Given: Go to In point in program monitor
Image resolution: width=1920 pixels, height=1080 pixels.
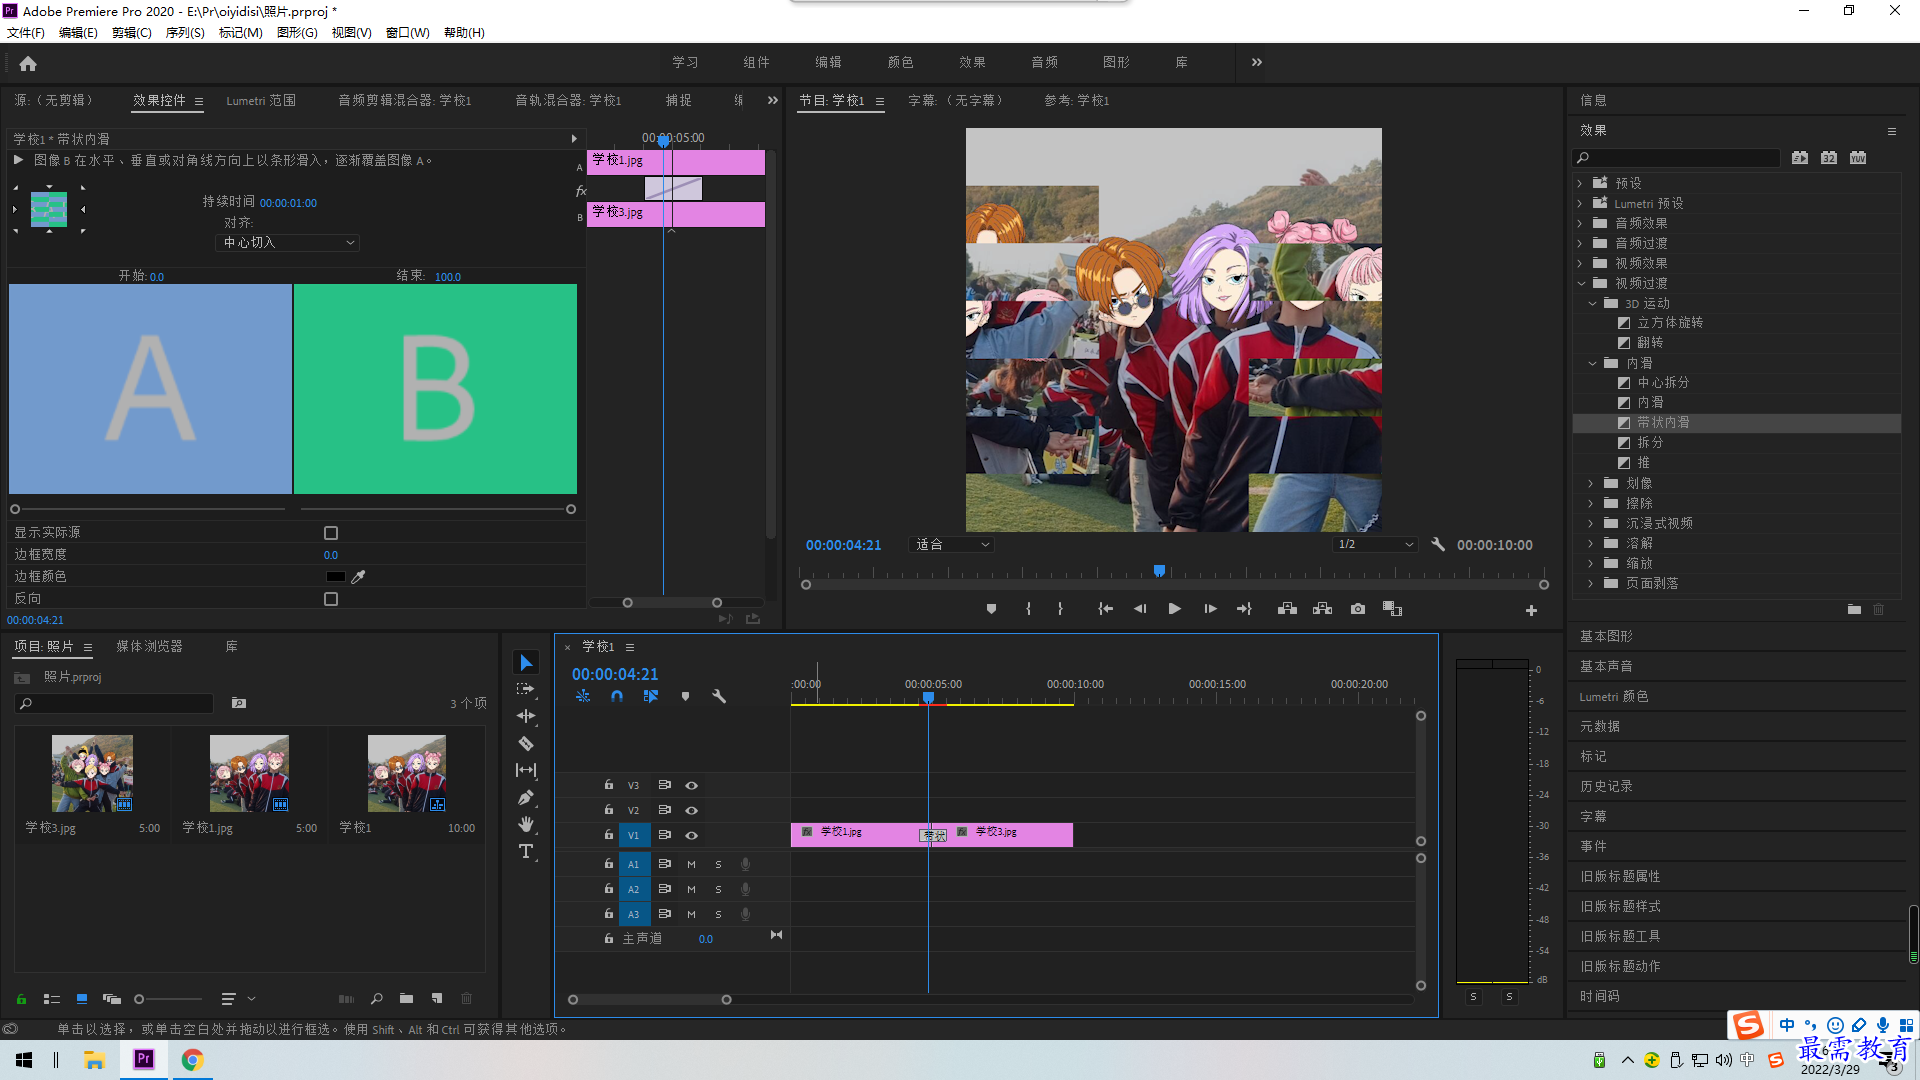Looking at the screenshot, I should (x=1105, y=609).
